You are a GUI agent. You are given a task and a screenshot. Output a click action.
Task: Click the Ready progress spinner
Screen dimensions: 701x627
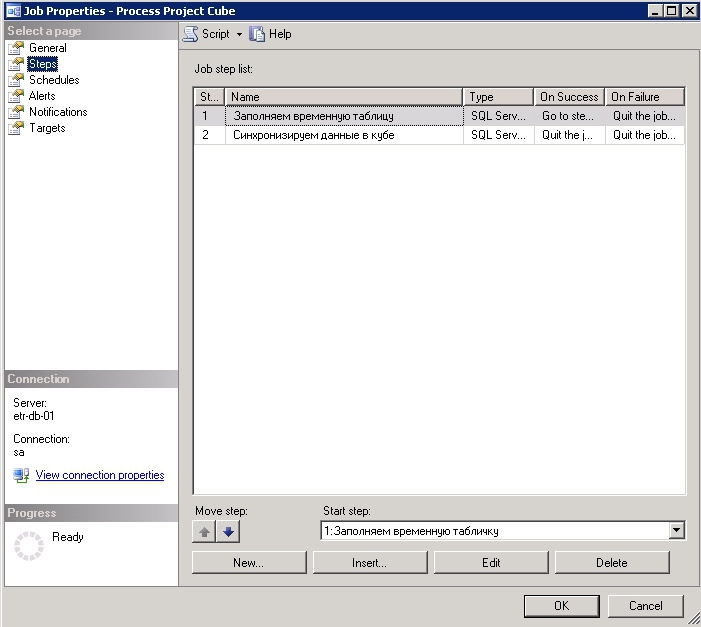[29, 546]
